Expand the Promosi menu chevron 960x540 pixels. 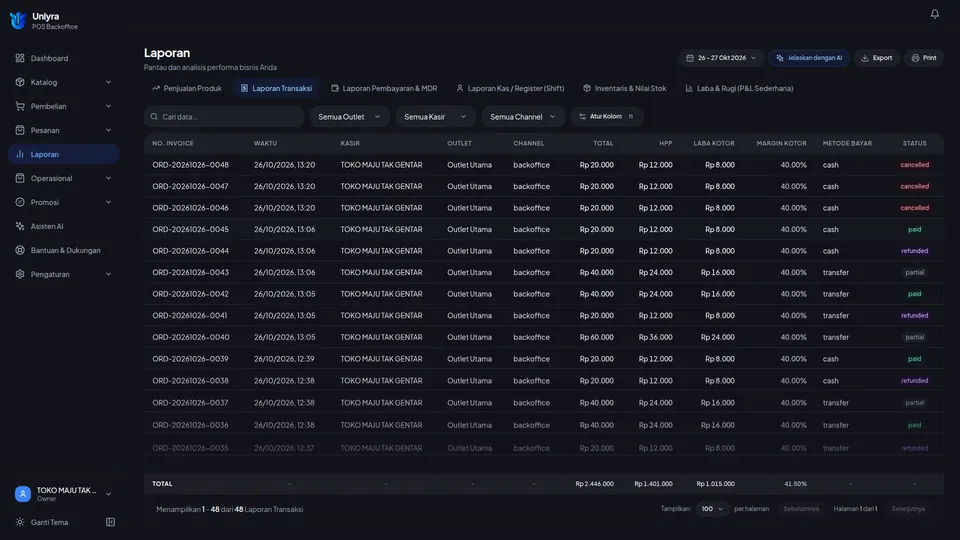(108, 202)
